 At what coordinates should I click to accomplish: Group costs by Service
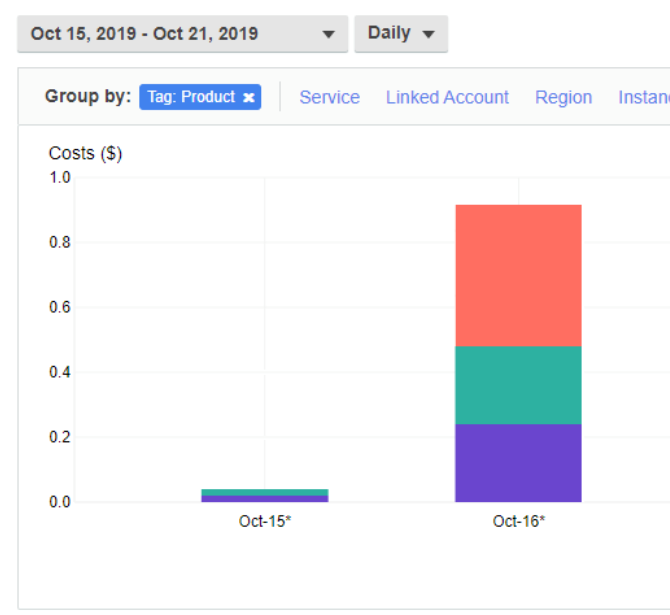click(x=329, y=97)
